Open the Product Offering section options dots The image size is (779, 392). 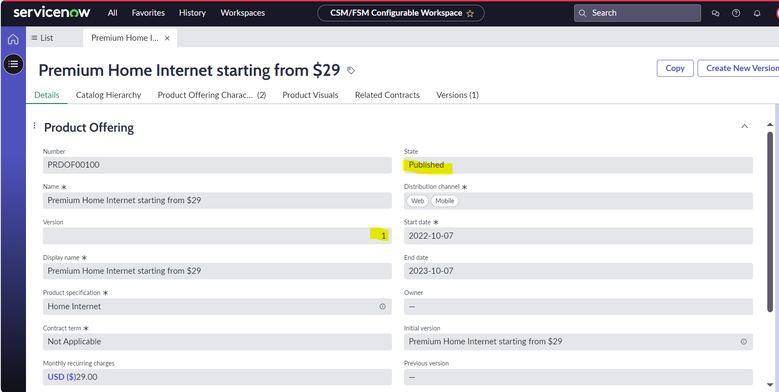tap(34, 126)
